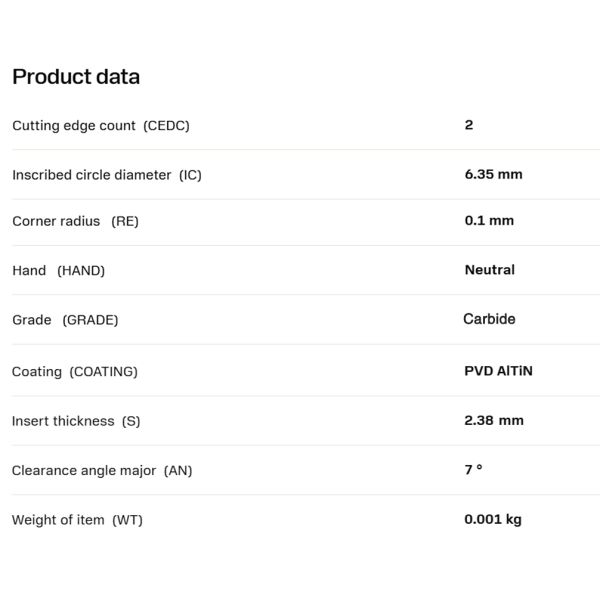This screenshot has height=600, width=600.
Task: Click the 6.35 mm value
Action: (x=494, y=174)
